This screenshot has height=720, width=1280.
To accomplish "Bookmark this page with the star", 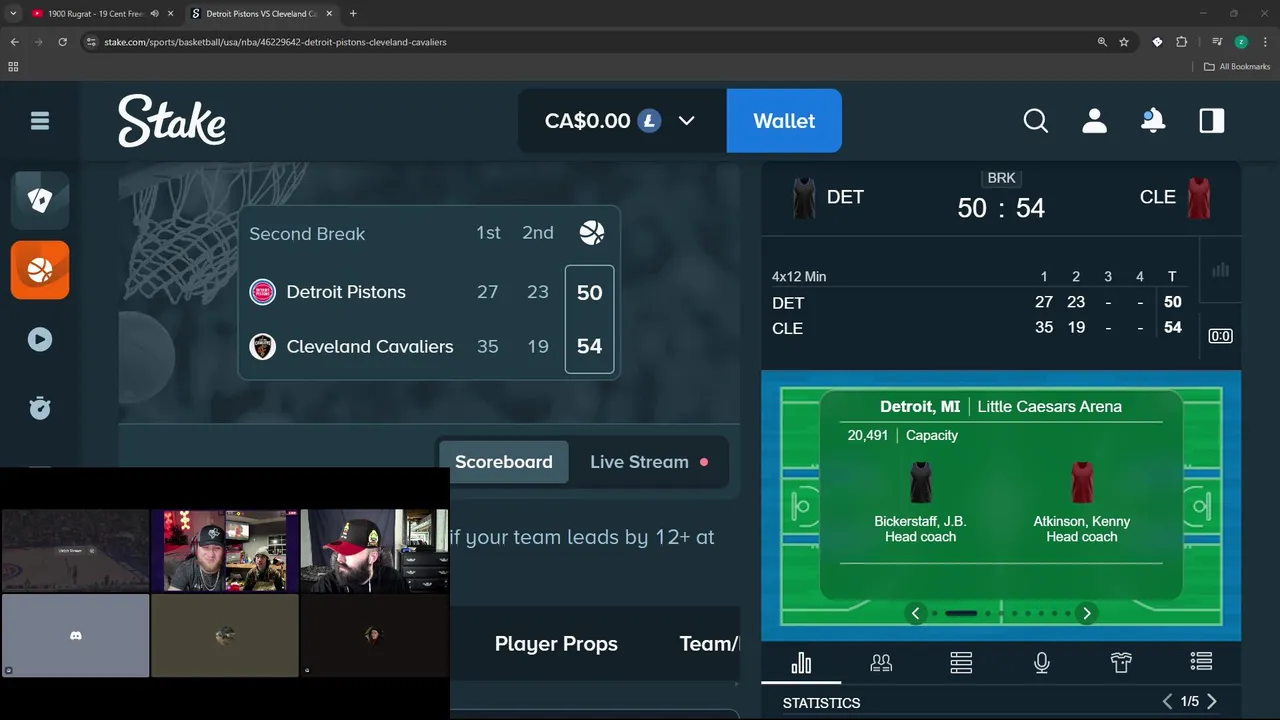I will pyautogui.click(x=1124, y=42).
